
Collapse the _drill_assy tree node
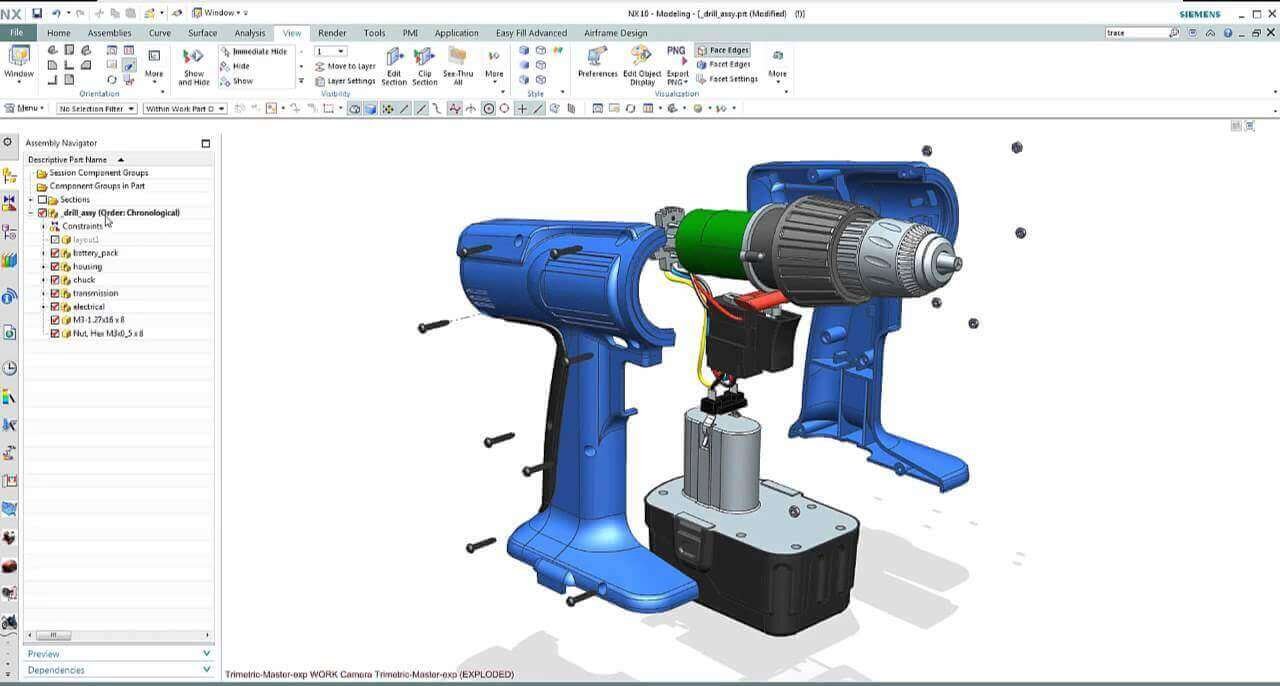[30, 213]
